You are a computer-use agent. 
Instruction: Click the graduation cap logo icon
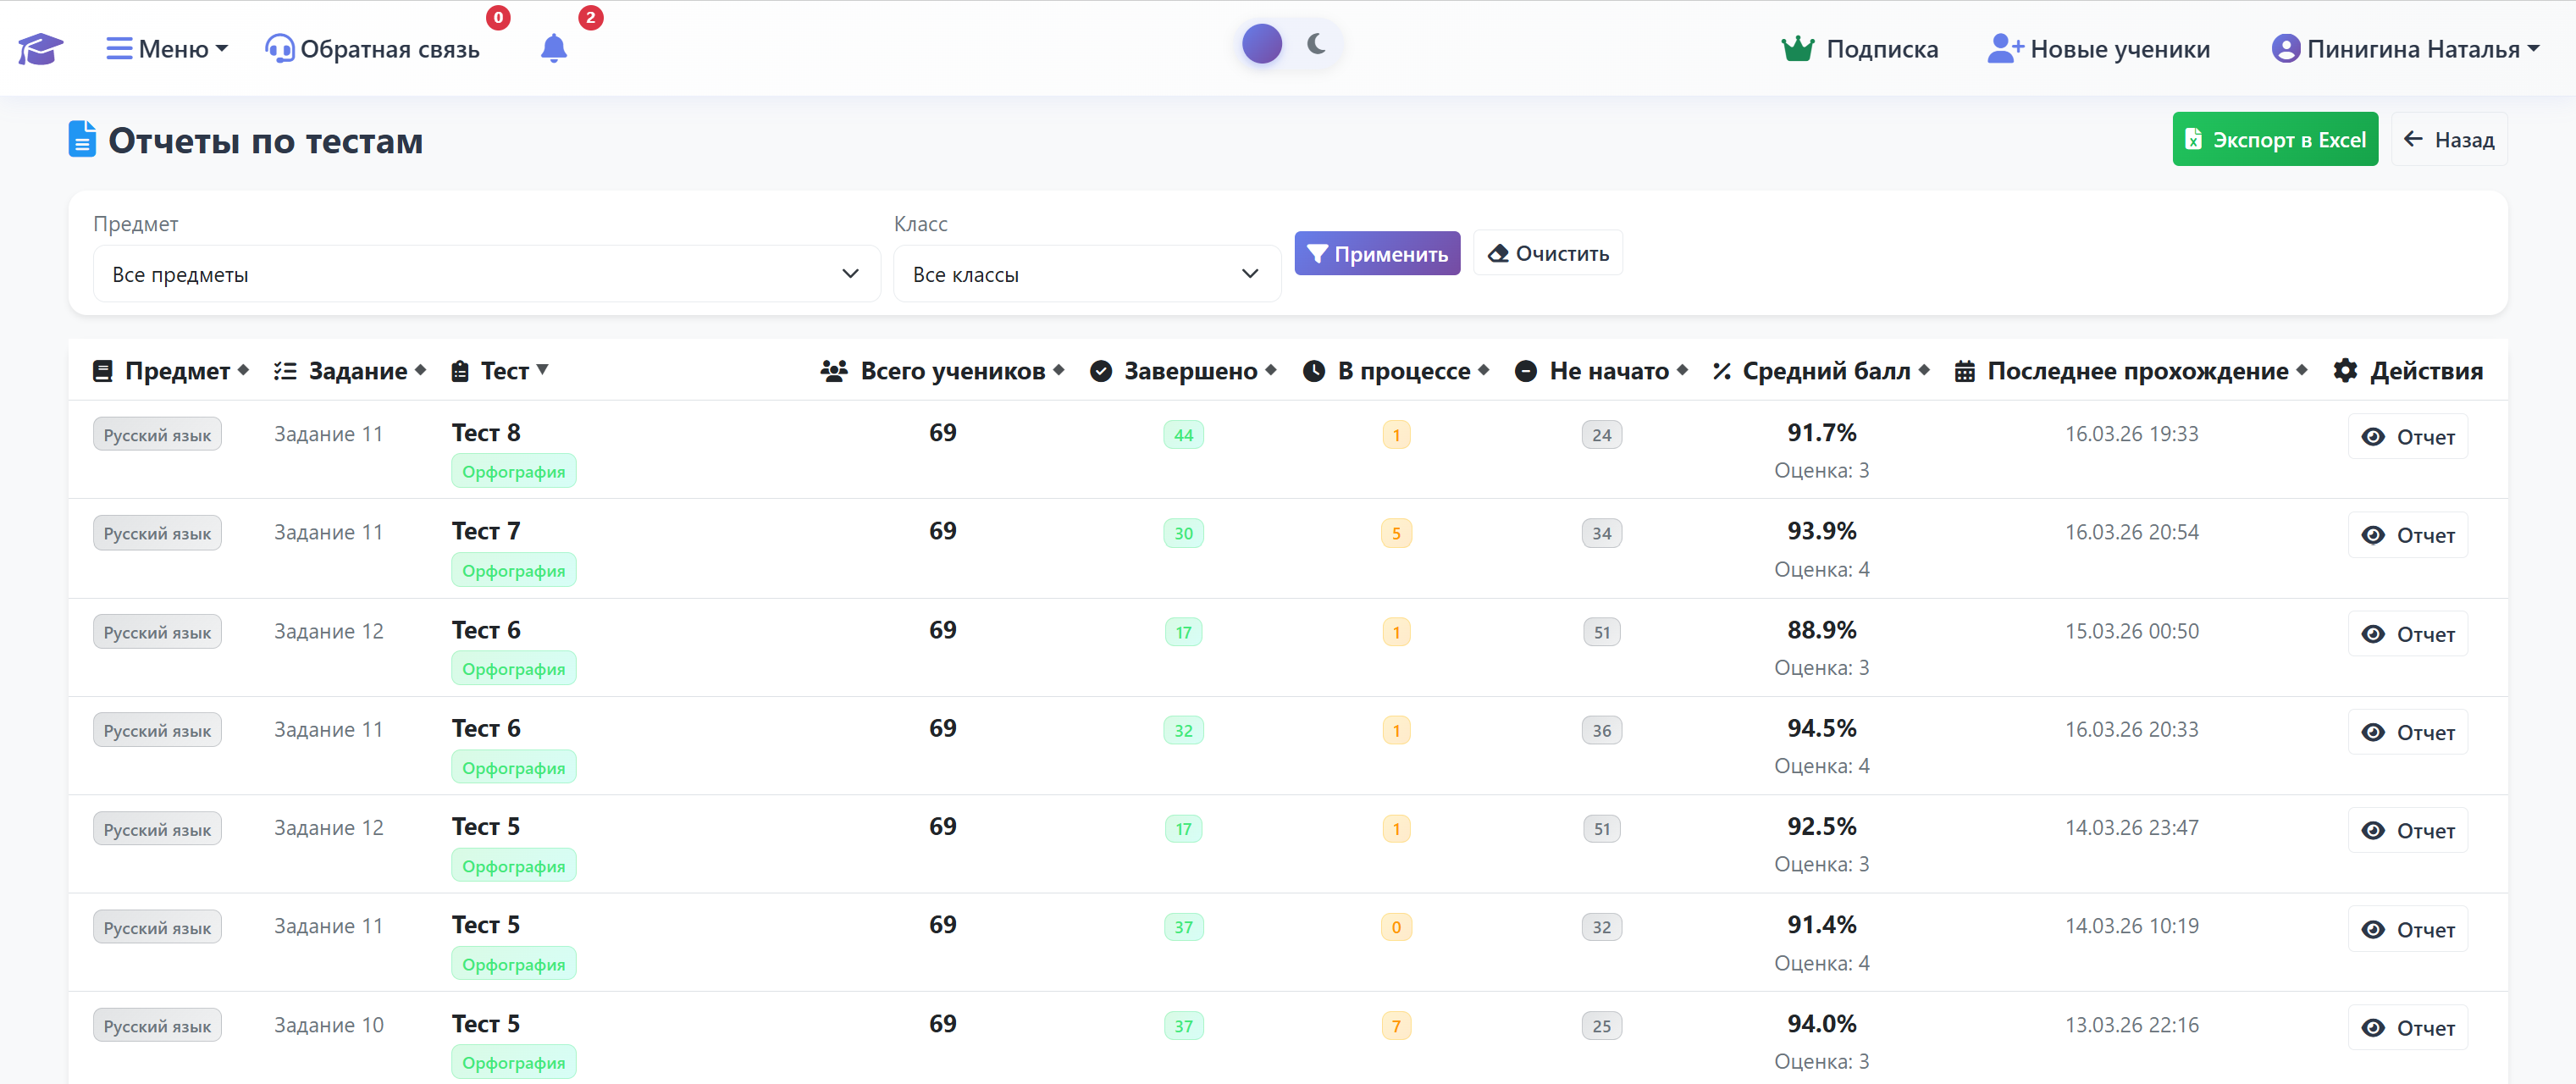41,49
